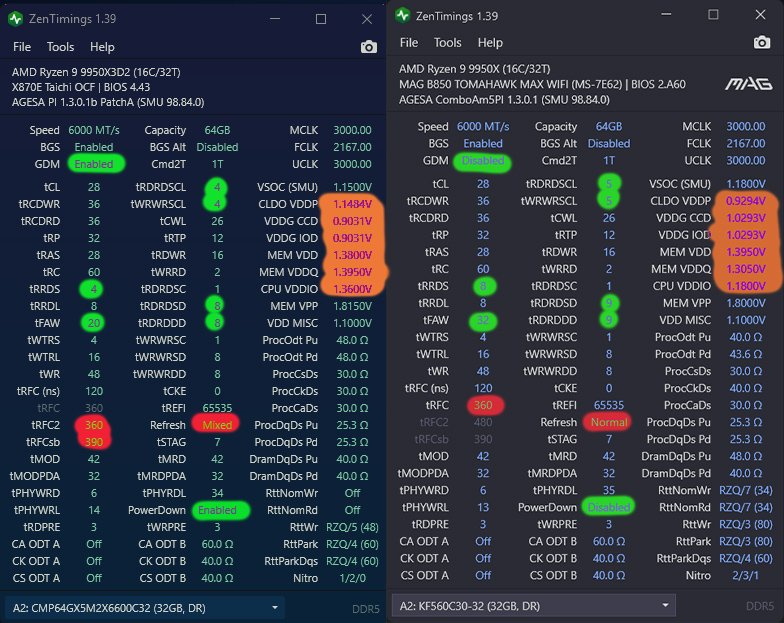Open Tools menu in left ZenTimings window

pos(60,47)
